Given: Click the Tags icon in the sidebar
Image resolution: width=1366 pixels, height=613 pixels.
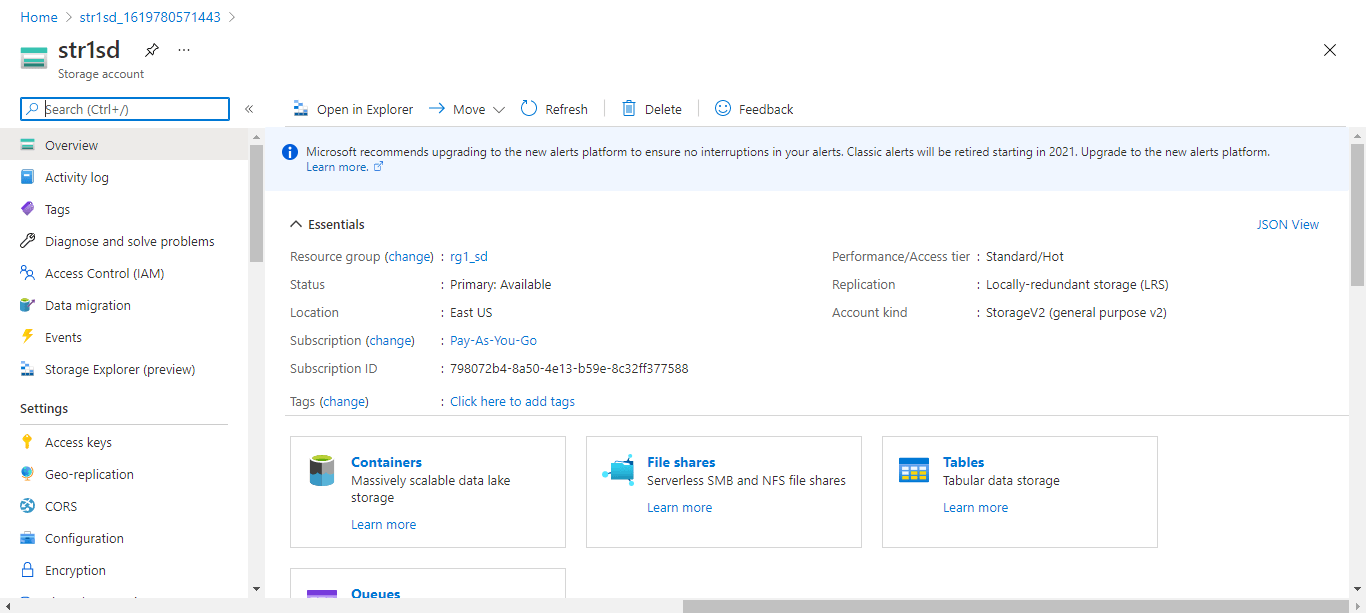Looking at the screenshot, I should tap(28, 209).
